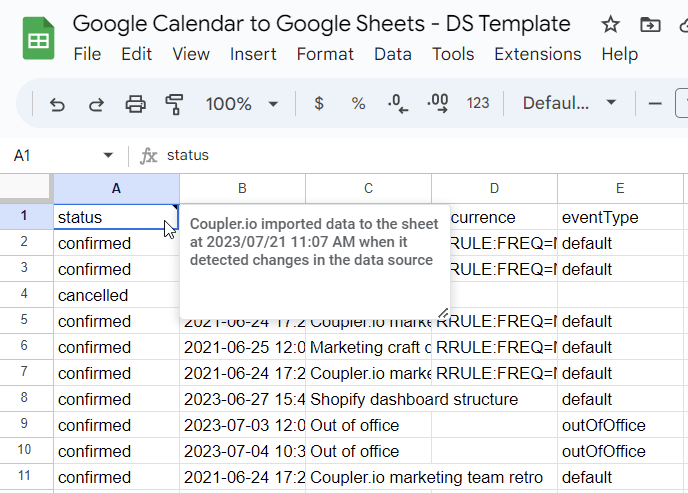This screenshot has height=493, width=688.
Task: Expand the name box A1 dropdown
Action: pyautogui.click(x=108, y=155)
